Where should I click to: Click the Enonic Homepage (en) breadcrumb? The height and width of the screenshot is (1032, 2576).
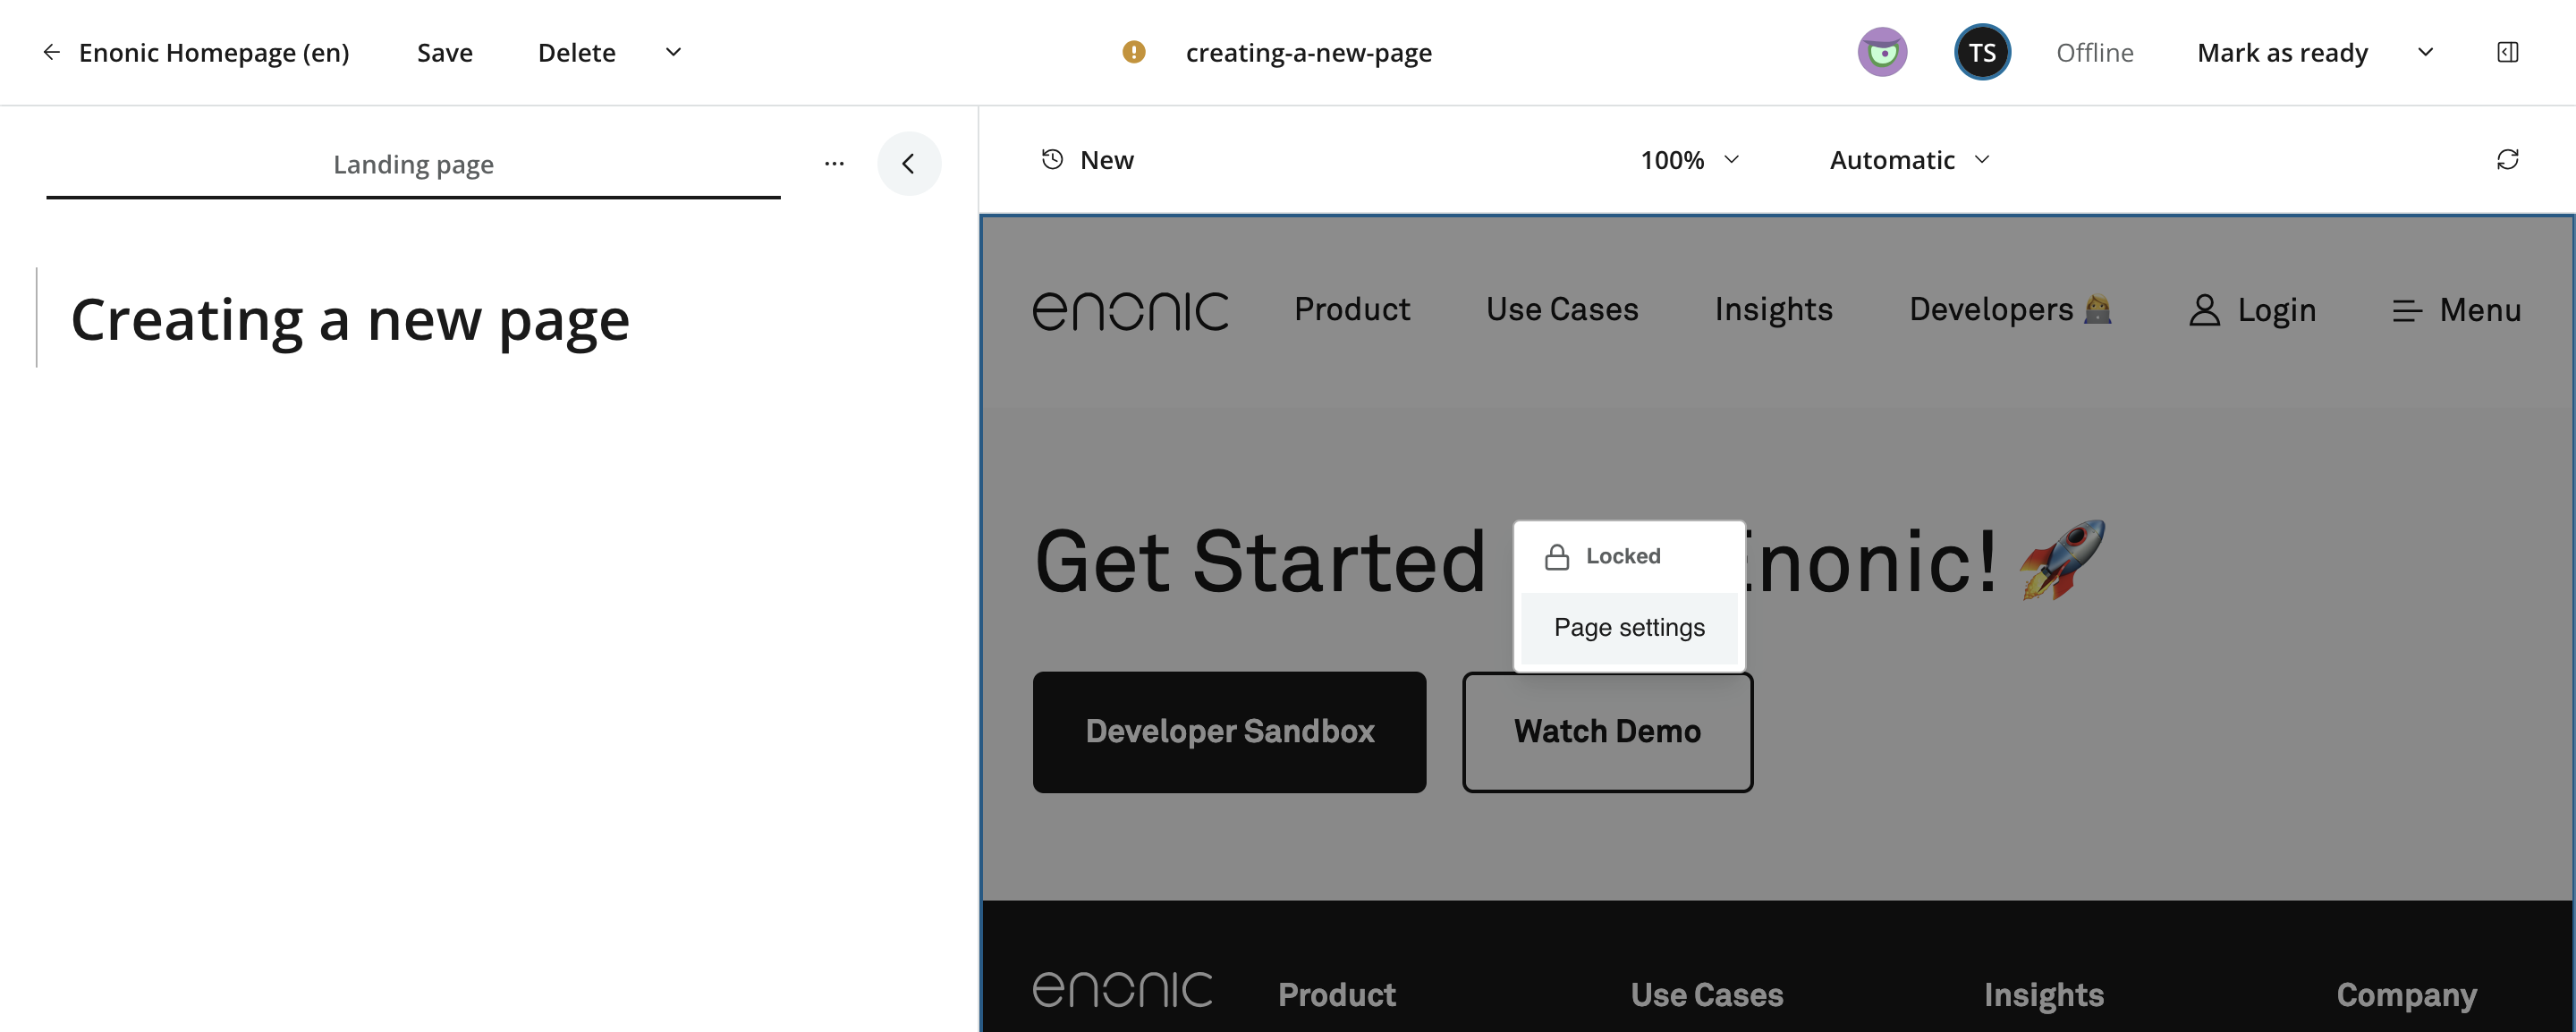click(214, 52)
